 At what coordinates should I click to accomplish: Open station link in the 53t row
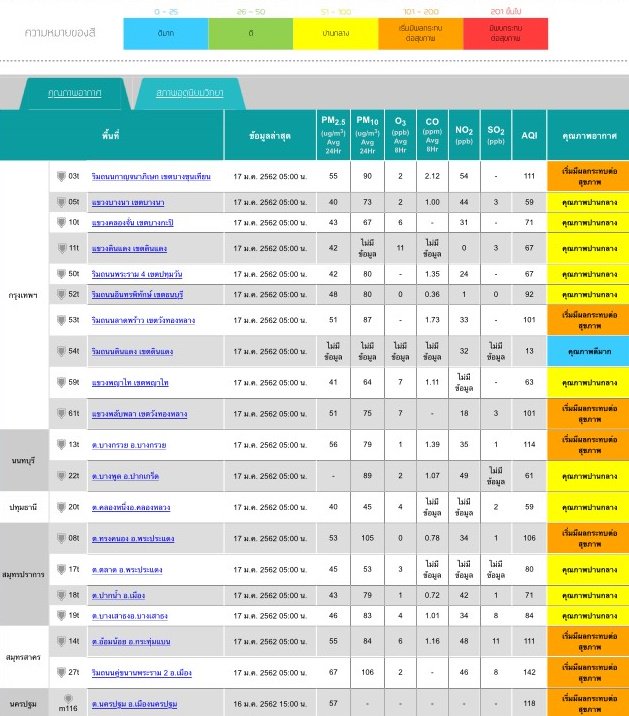click(x=143, y=320)
